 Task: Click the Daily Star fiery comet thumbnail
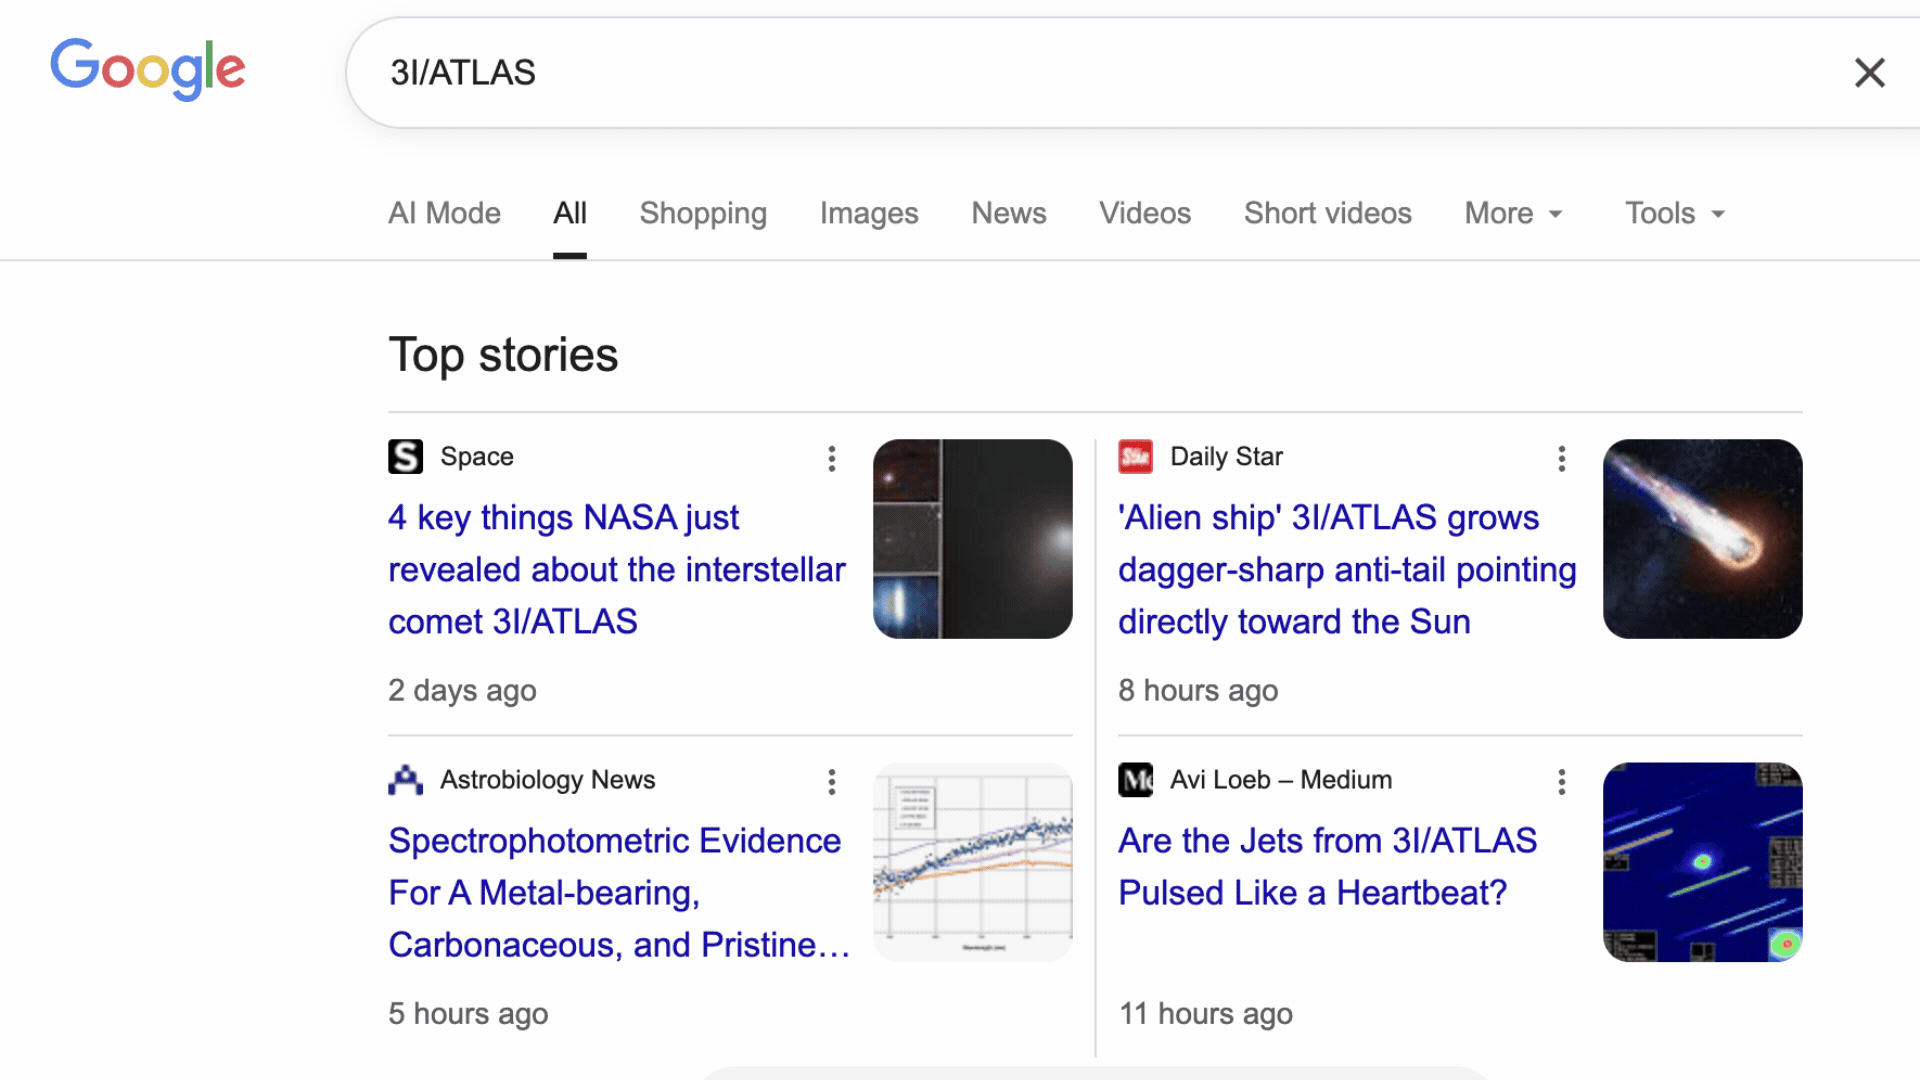(1702, 539)
